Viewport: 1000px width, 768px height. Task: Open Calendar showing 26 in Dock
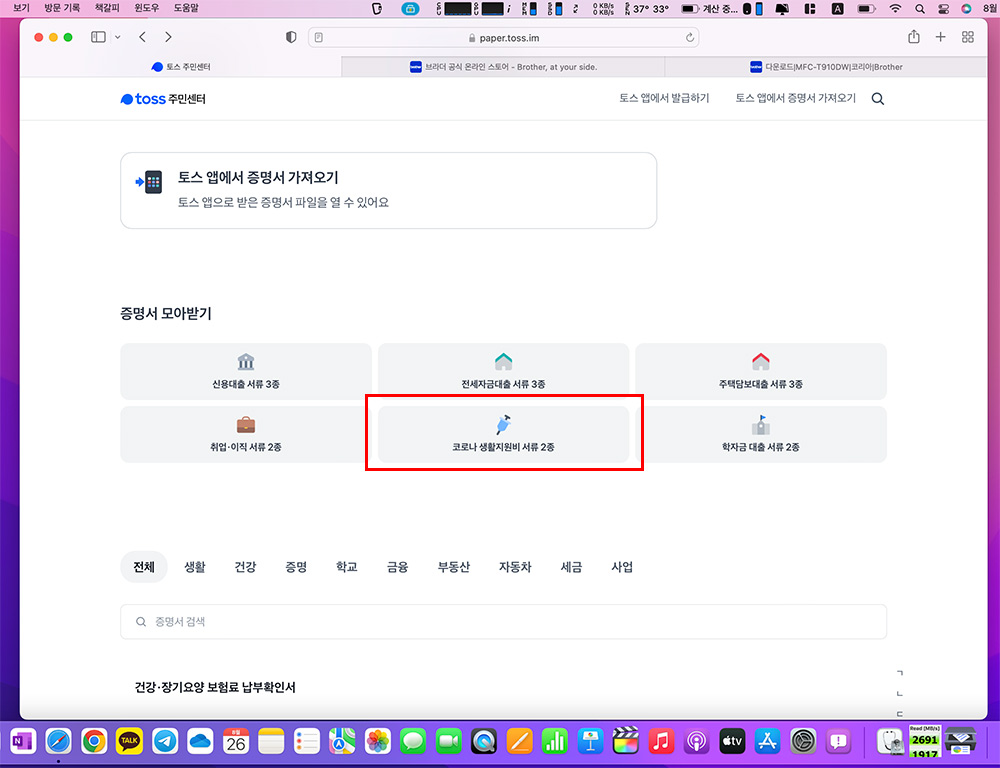click(236, 741)
